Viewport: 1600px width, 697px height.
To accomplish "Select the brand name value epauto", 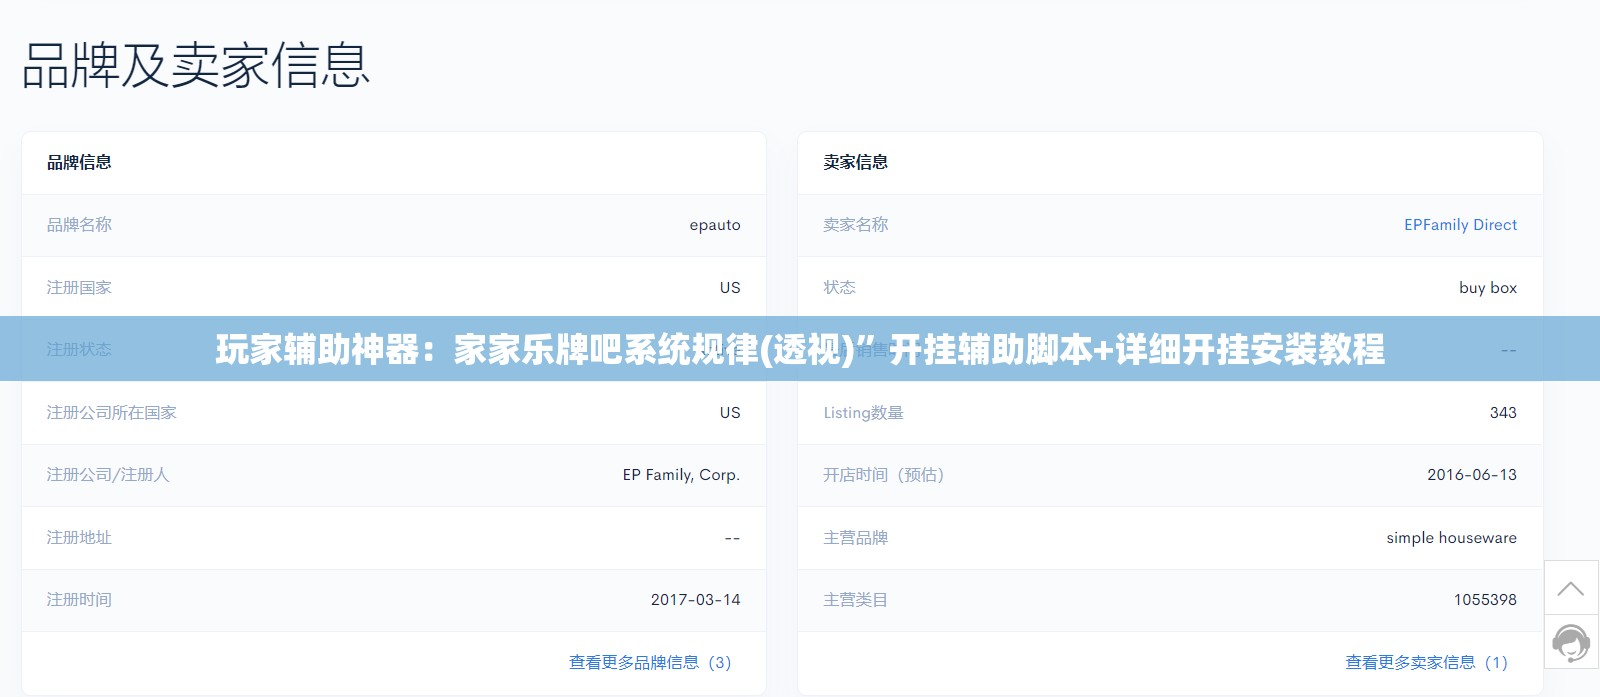I will (715, 225).
